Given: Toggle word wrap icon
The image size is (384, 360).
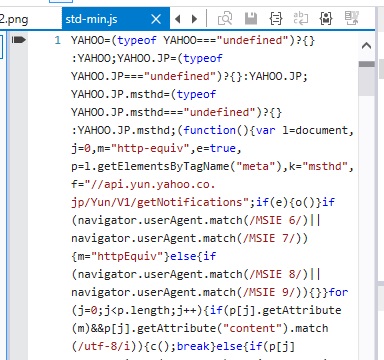Looking at the screenshot, I should (x=301, y=19).
